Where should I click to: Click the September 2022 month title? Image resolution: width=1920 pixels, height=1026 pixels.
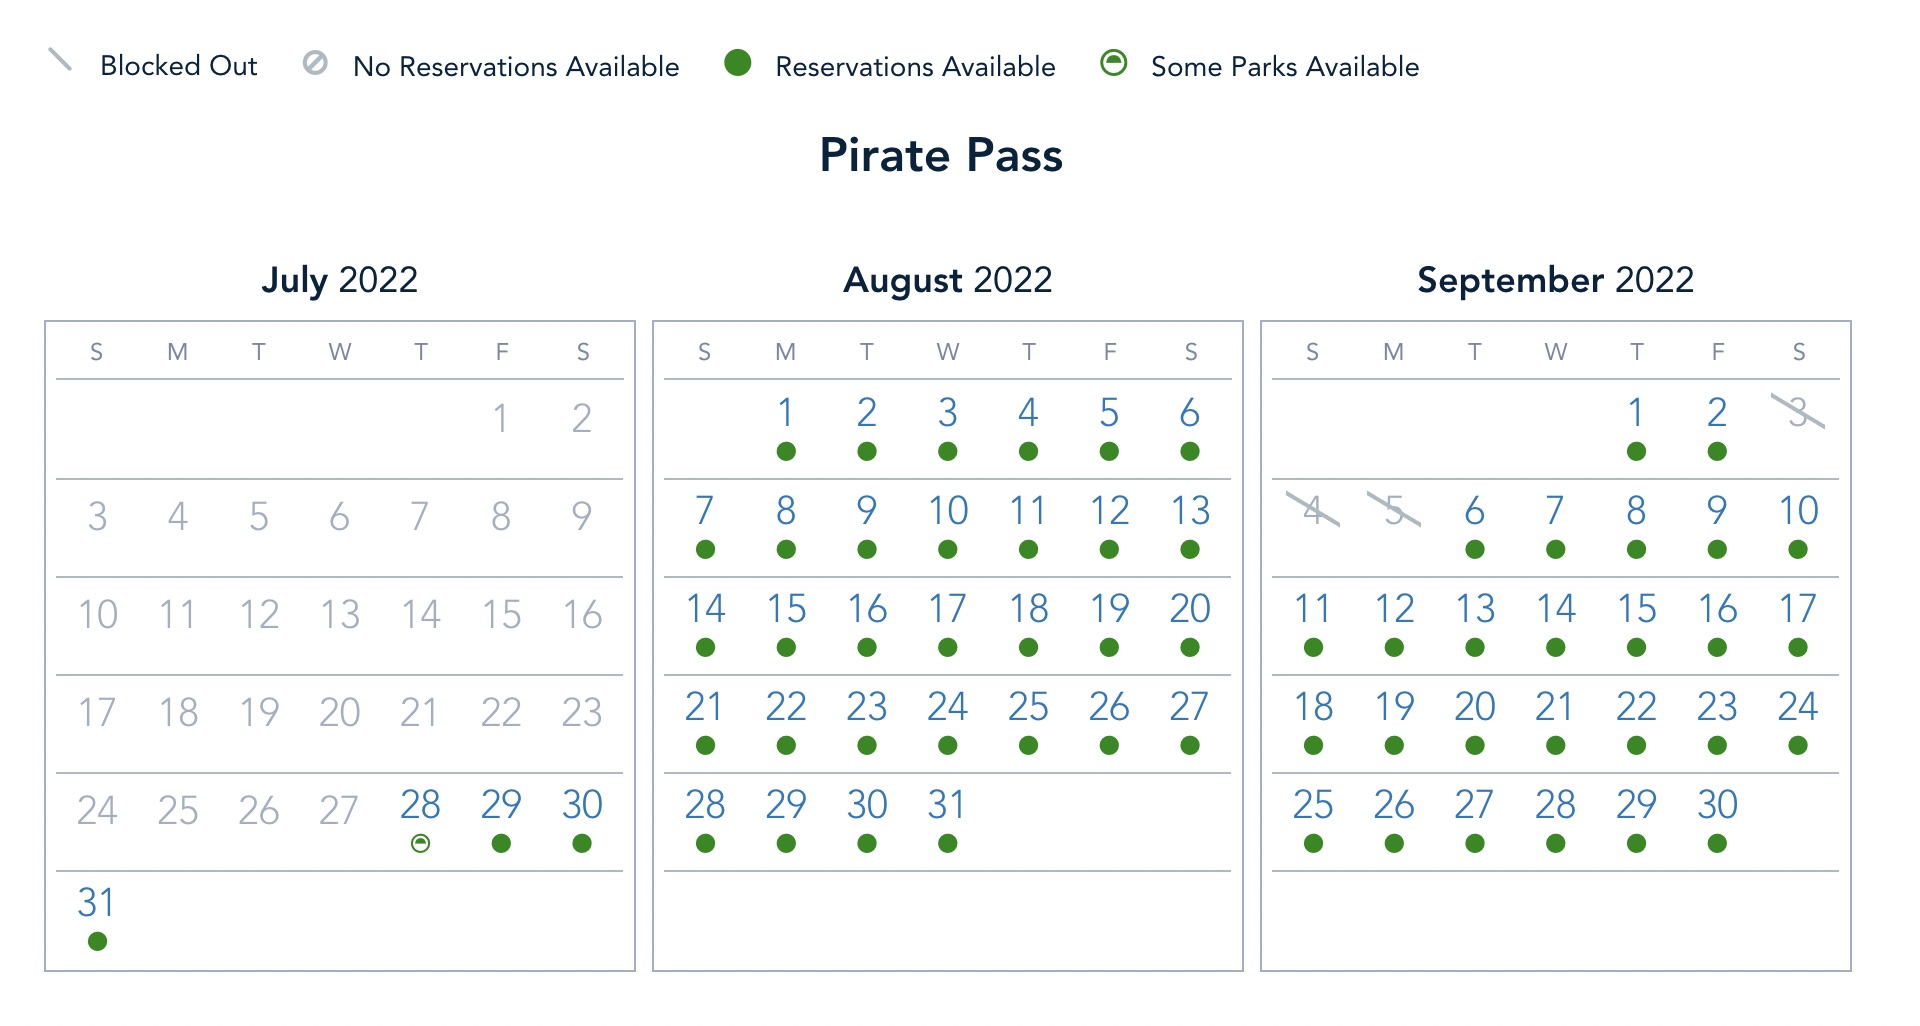(1555, 280)
